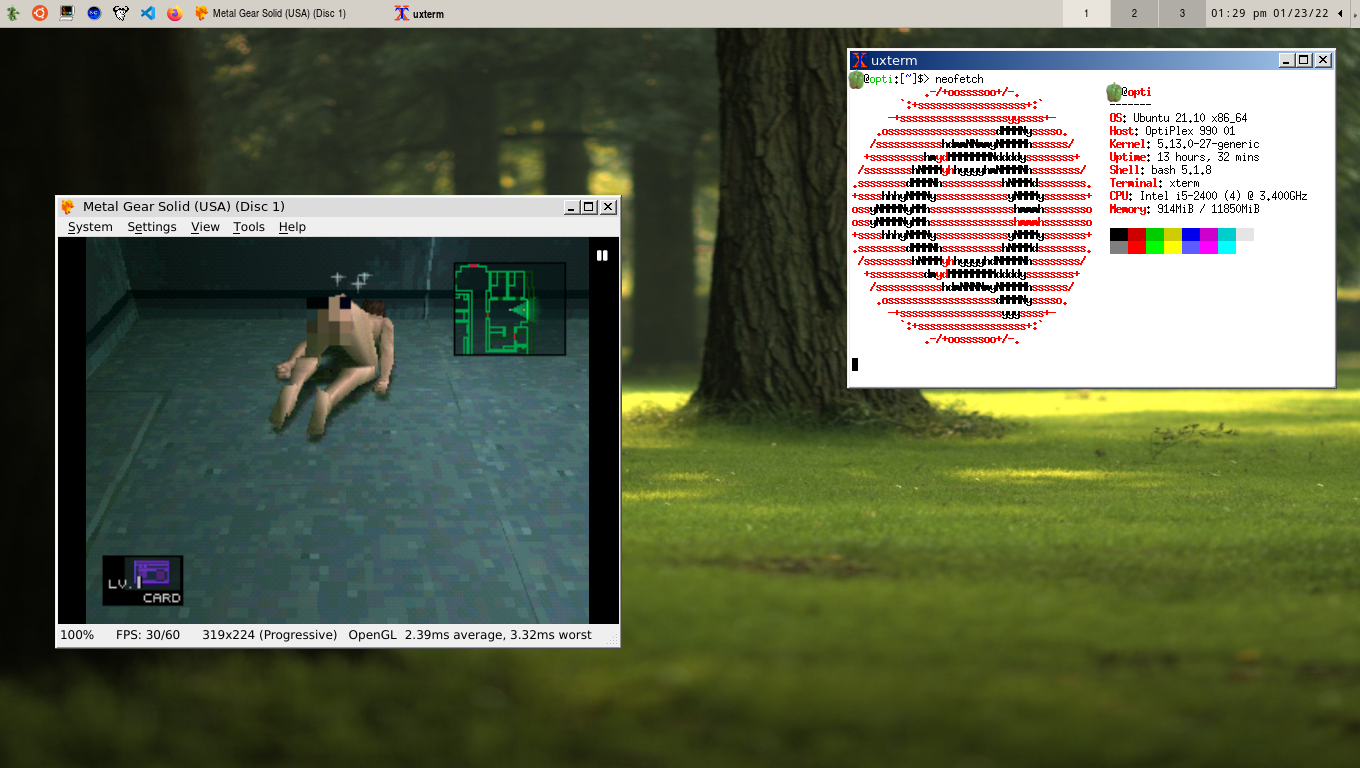1360x768 pixels.
Task: Click the Host: OptiPlex 990 line
Action: pyautogui.click(x=1172, y=131)
